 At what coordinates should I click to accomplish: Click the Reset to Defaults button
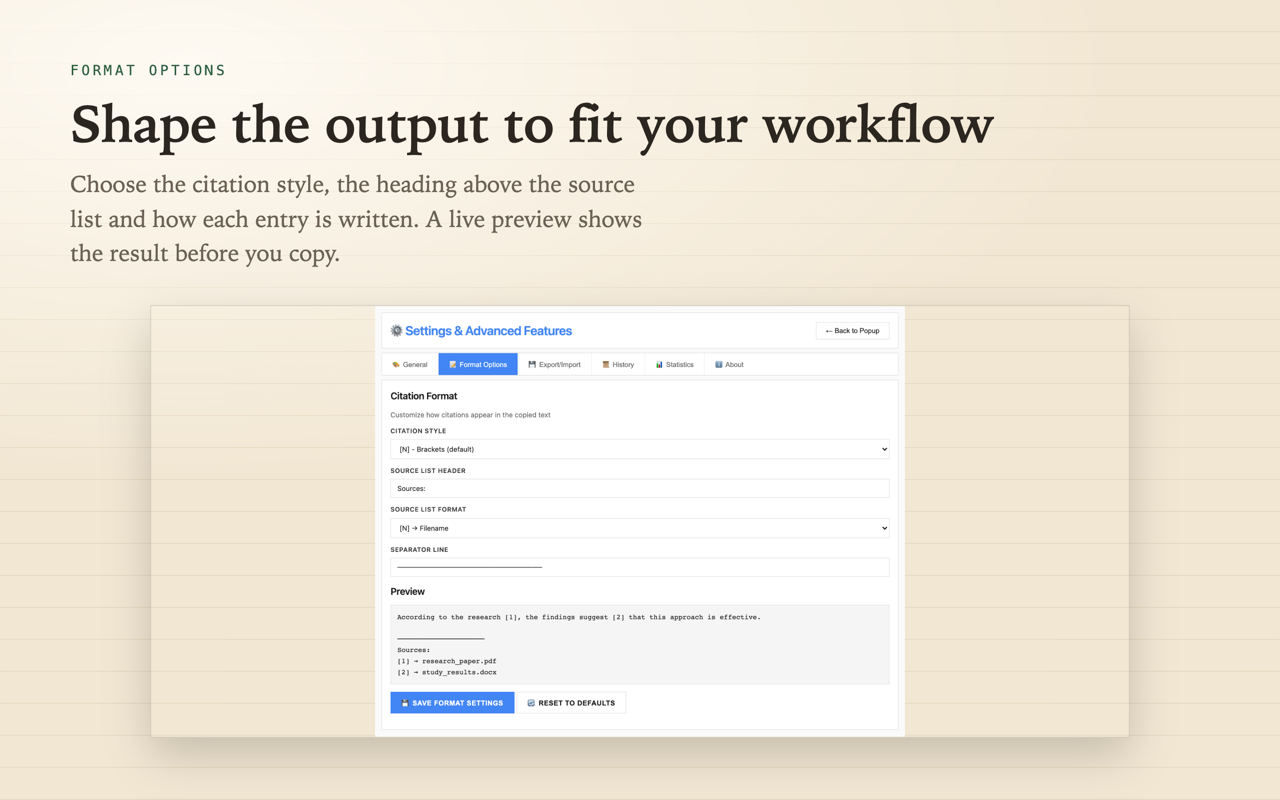(x=571, y=703)
